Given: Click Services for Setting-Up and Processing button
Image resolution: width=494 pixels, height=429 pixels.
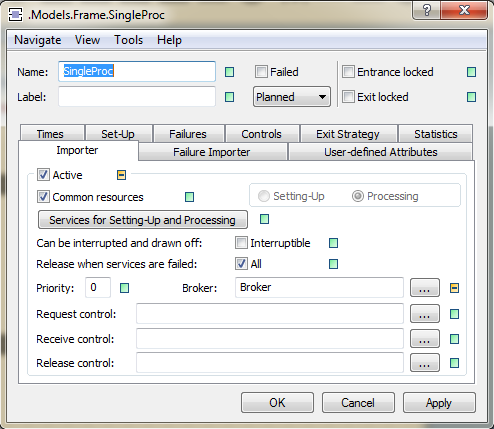Looking at the screenshot, I should click(143, 220).
